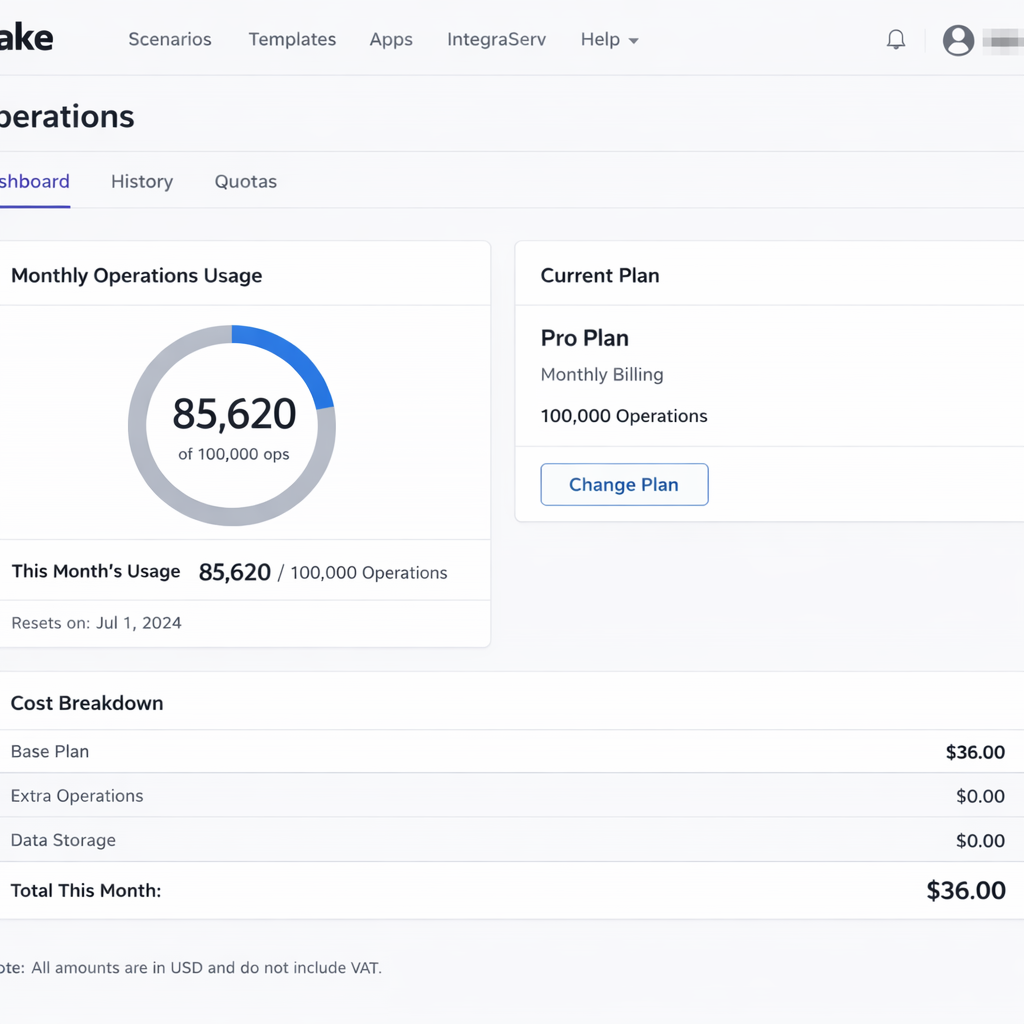Switch to the Dashboard tab

(35, 182)
